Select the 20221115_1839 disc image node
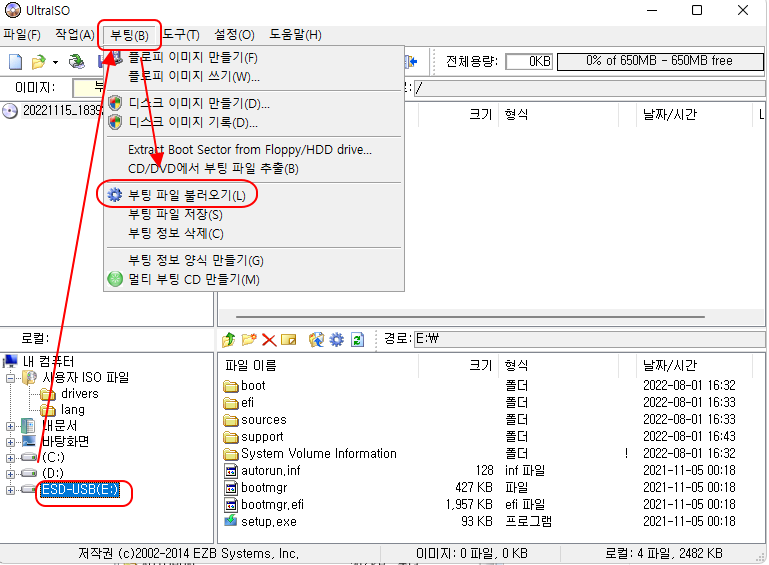 (63, 111)
